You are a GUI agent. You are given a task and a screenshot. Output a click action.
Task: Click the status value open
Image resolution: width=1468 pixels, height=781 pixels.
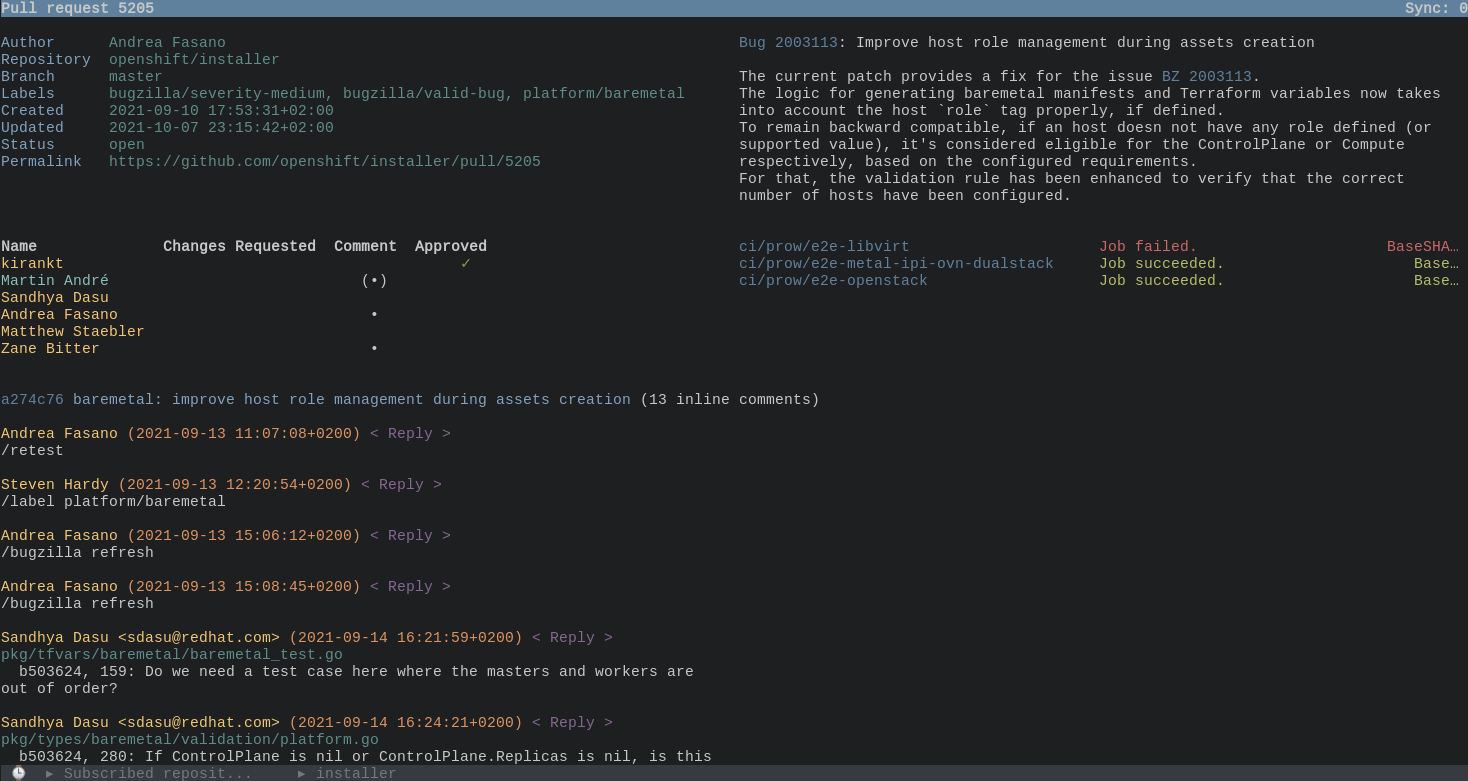[x=127, y=145]
